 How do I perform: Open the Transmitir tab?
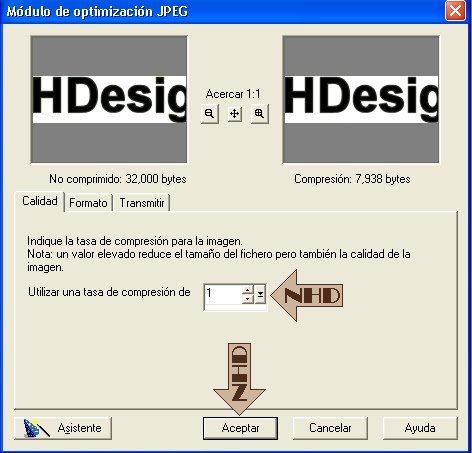[x=142, y=203]
